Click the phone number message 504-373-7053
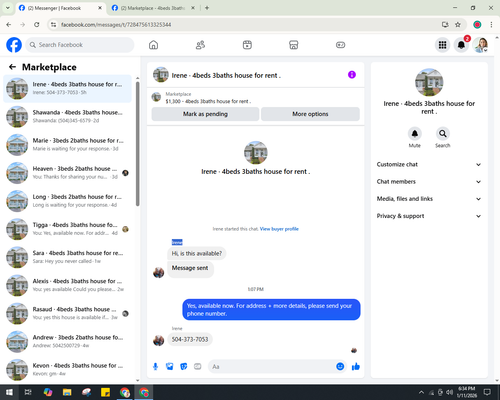This screenshot has width=500, height=400. coord(190,339)
